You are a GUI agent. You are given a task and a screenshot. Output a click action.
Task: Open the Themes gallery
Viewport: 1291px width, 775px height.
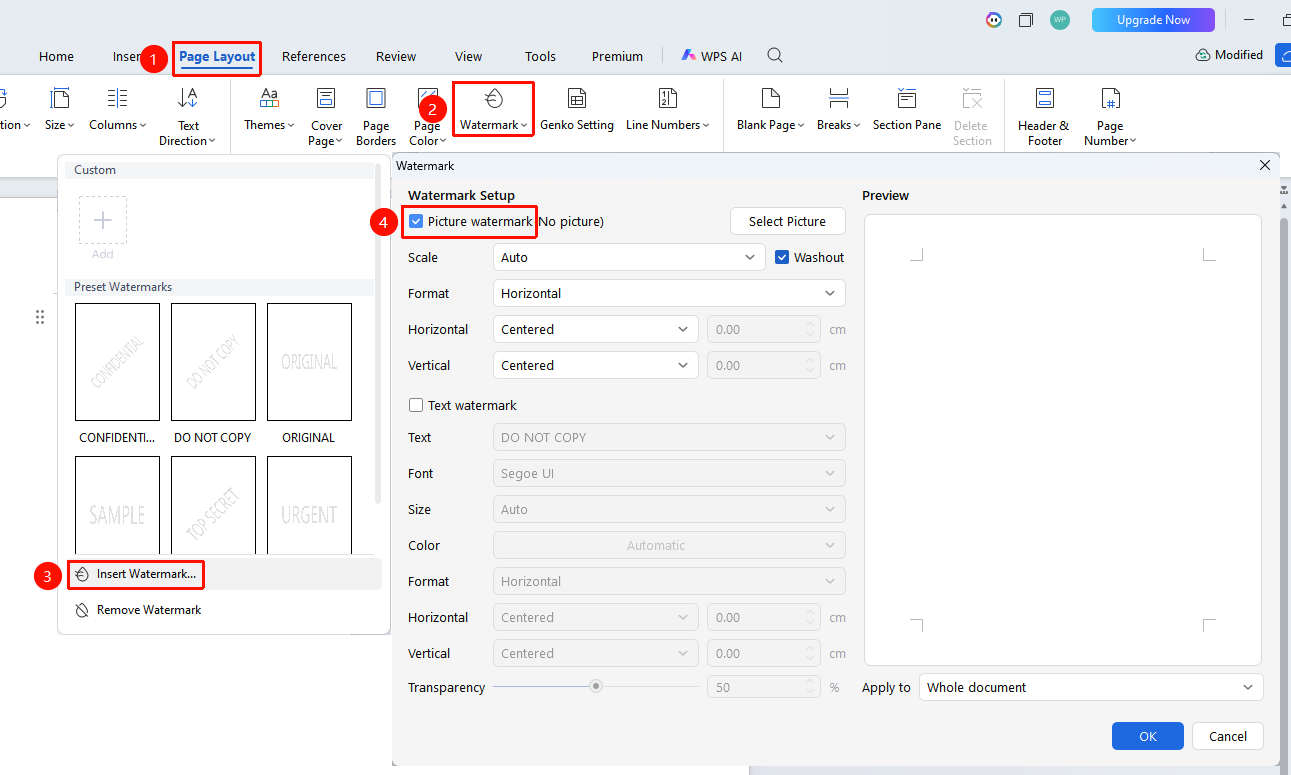pyautogui.click(x=269, y=110)
